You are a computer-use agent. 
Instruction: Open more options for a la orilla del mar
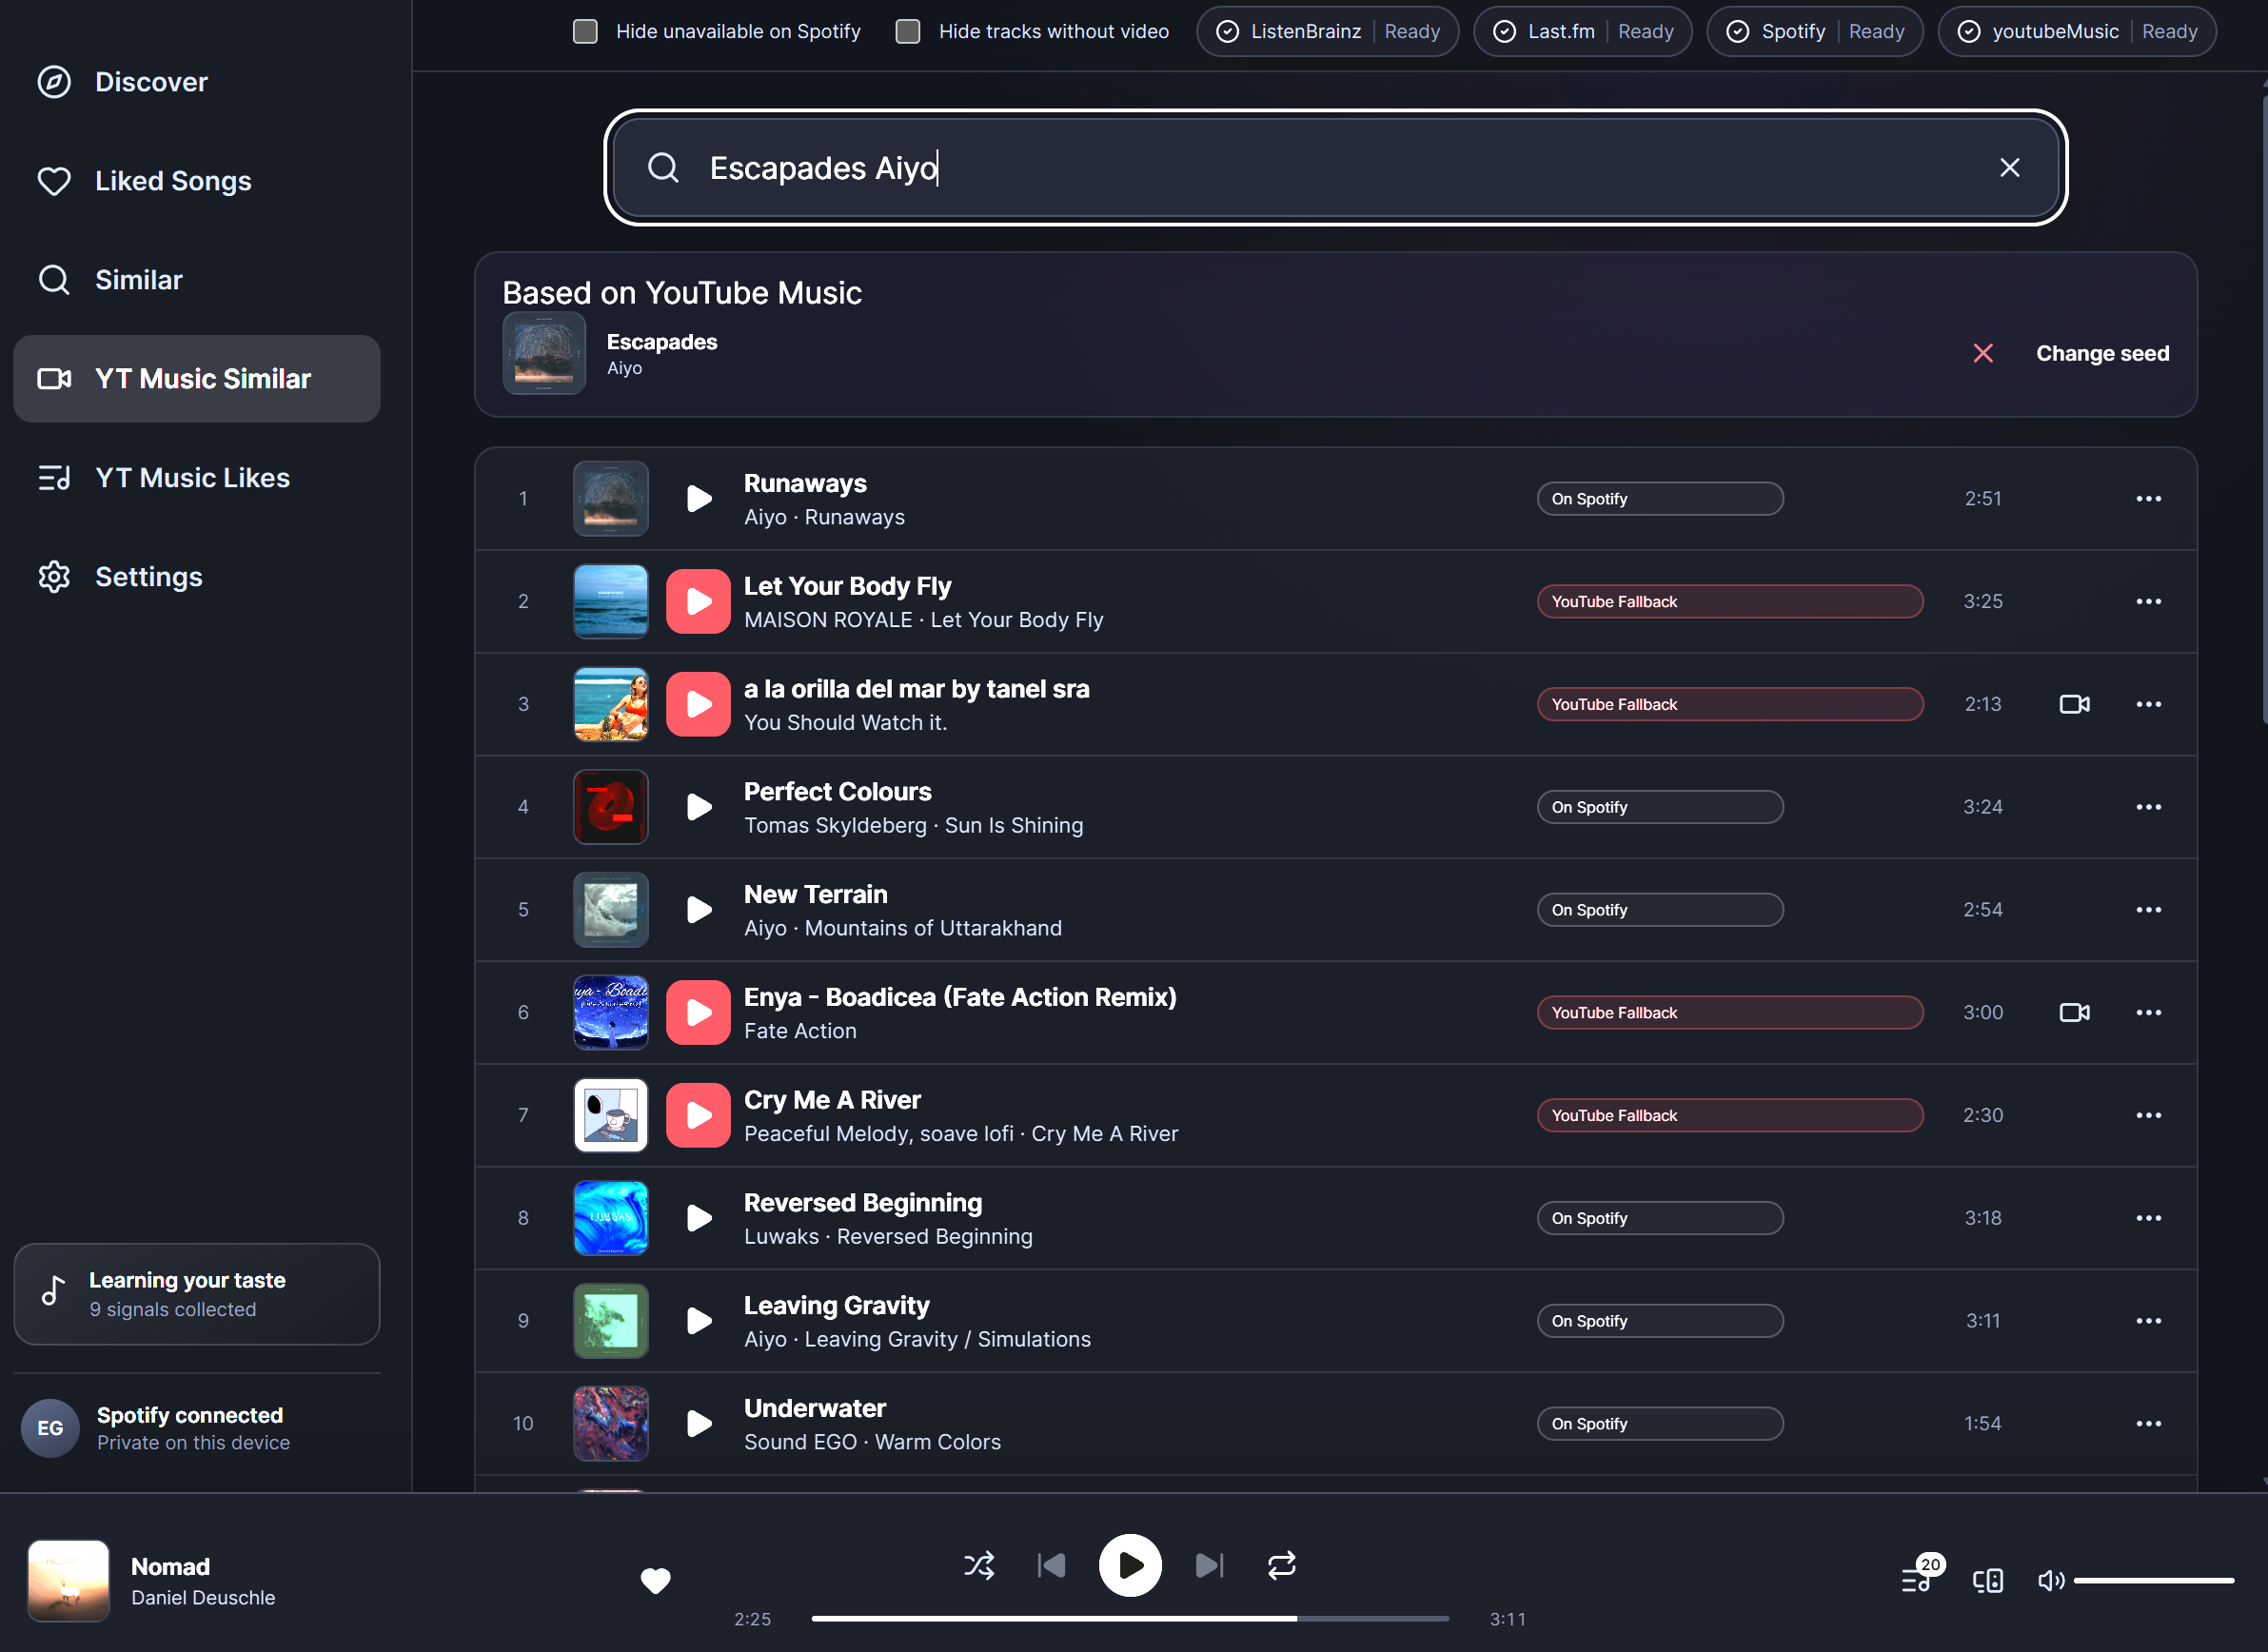coord(2149,705)
